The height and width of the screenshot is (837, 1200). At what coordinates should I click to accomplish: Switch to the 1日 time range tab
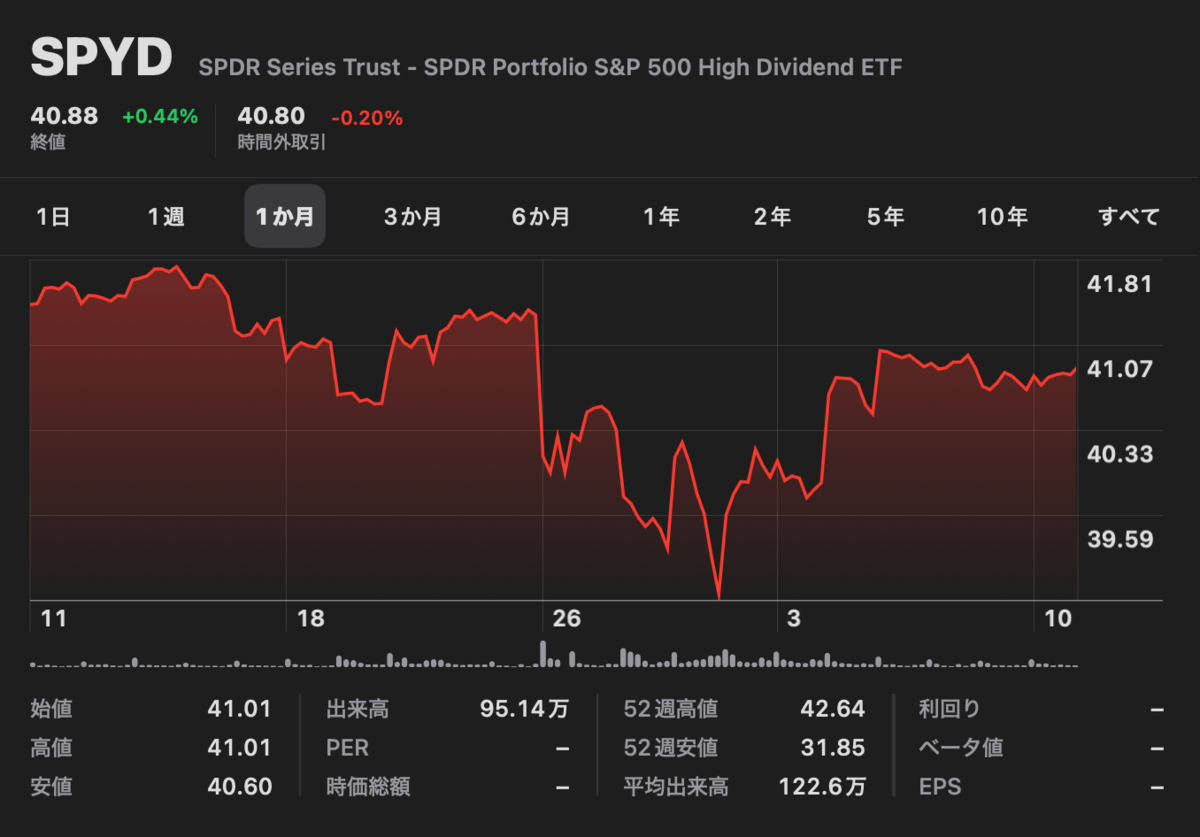[53, 216]
